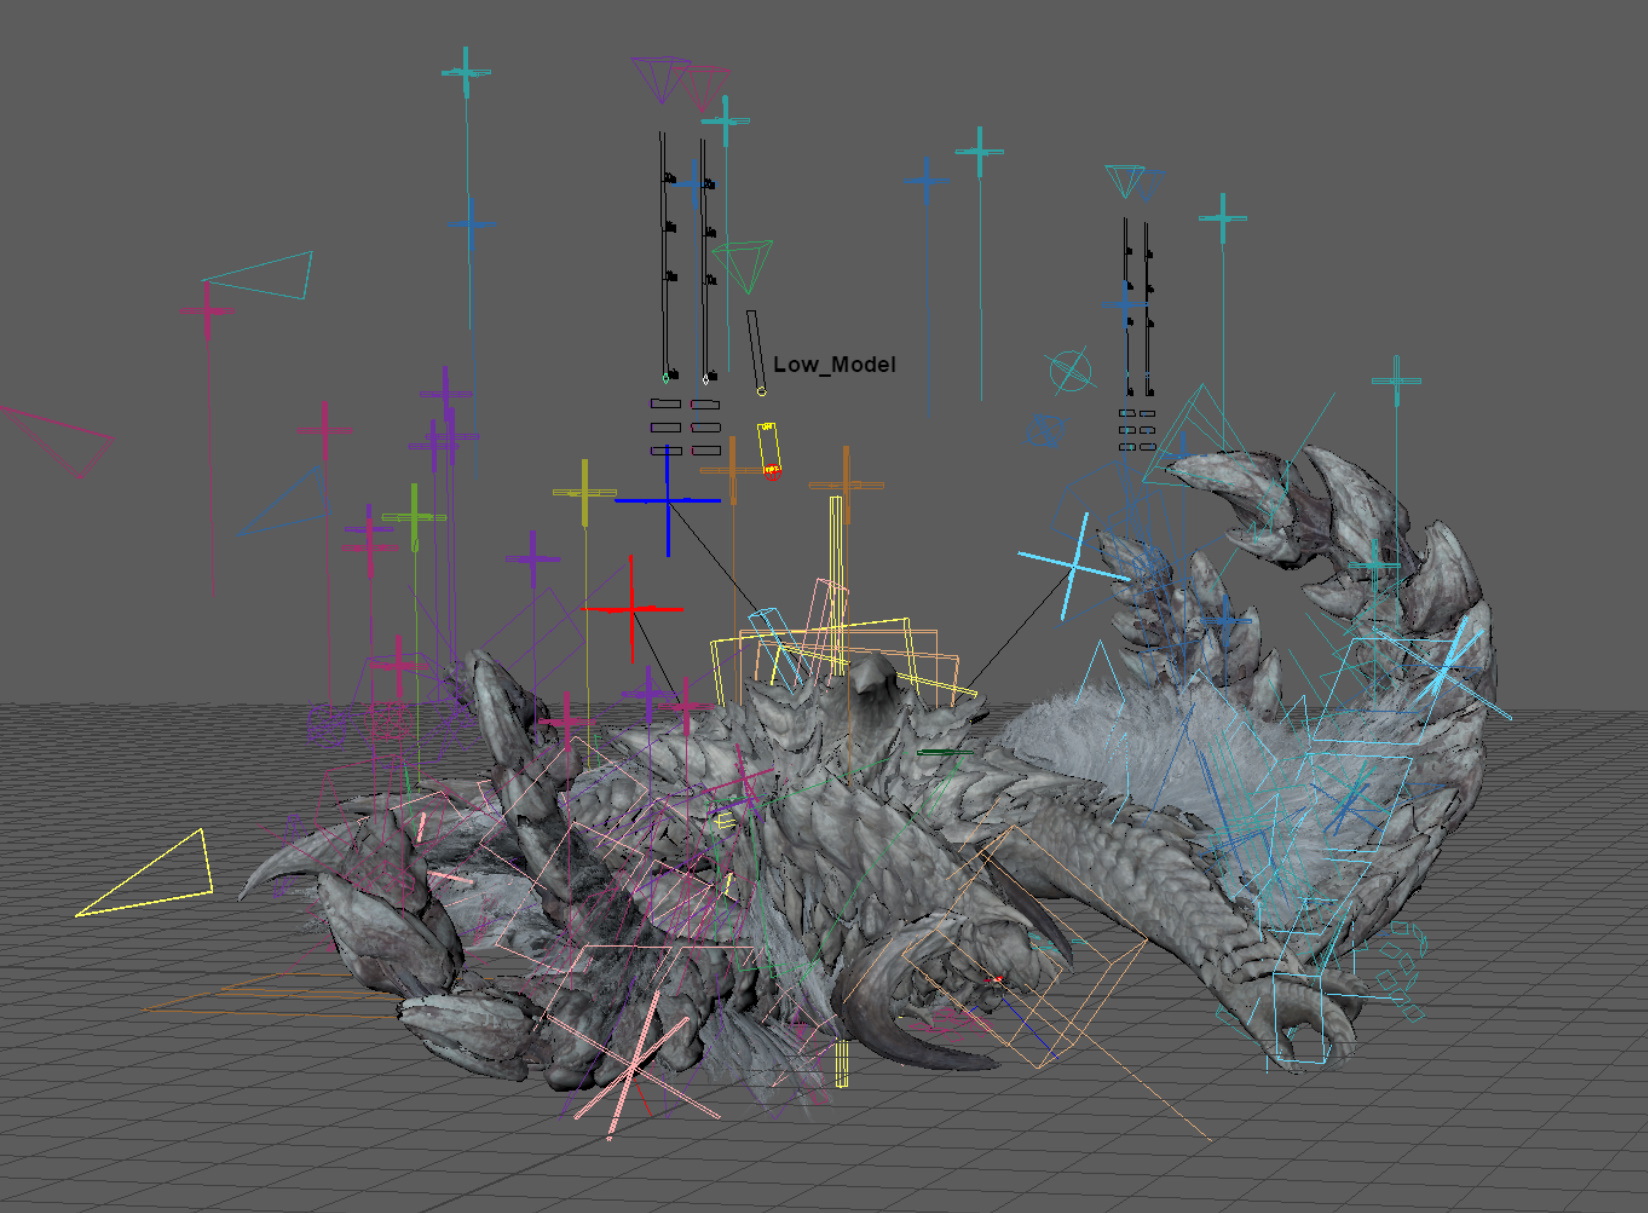Select the light cyan cross near tail

pos(1073,567)
